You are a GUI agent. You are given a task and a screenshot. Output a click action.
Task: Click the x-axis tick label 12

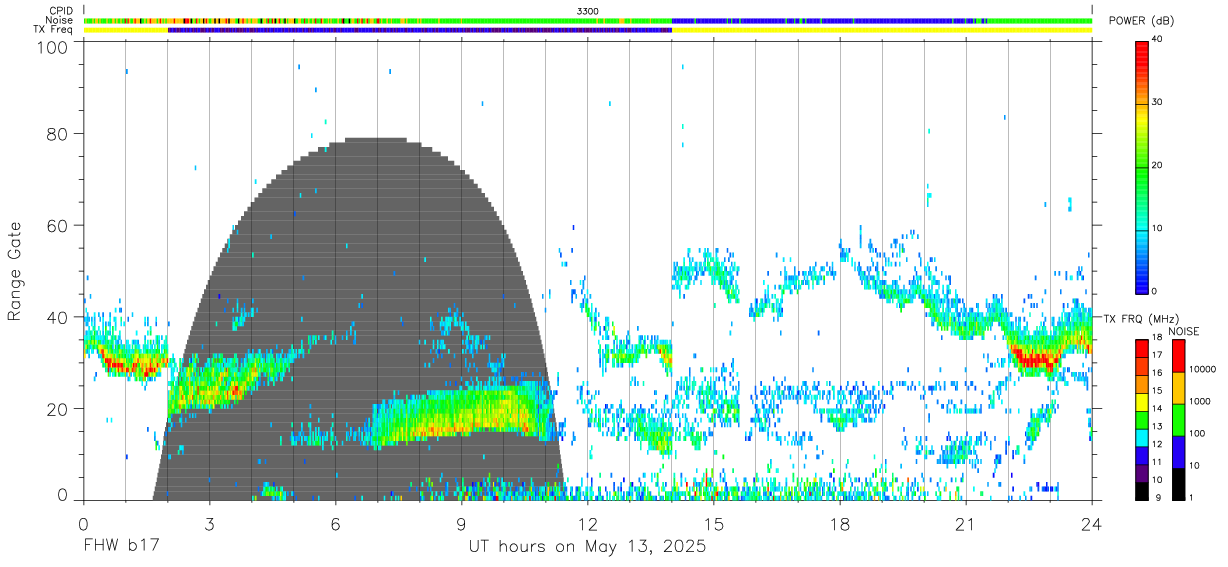point(588,523)
